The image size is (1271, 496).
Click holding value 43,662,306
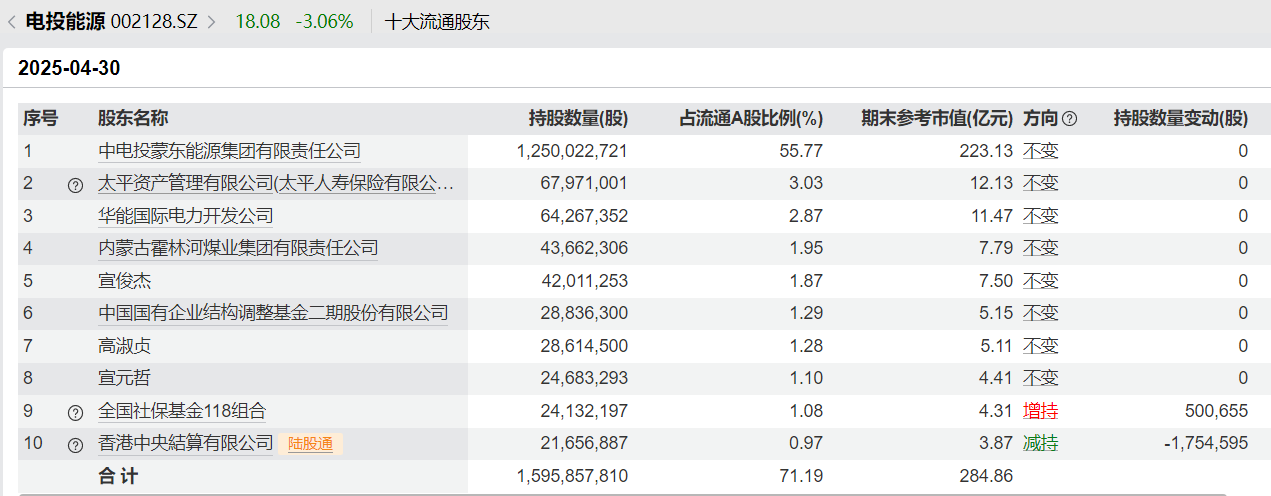584,248
